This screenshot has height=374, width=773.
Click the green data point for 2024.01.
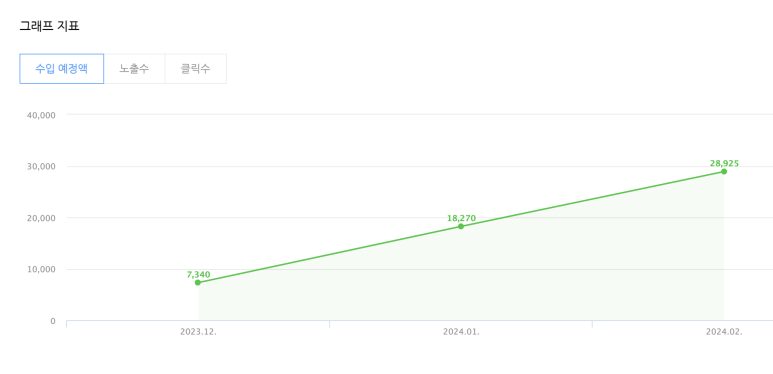tap(461, 226)
